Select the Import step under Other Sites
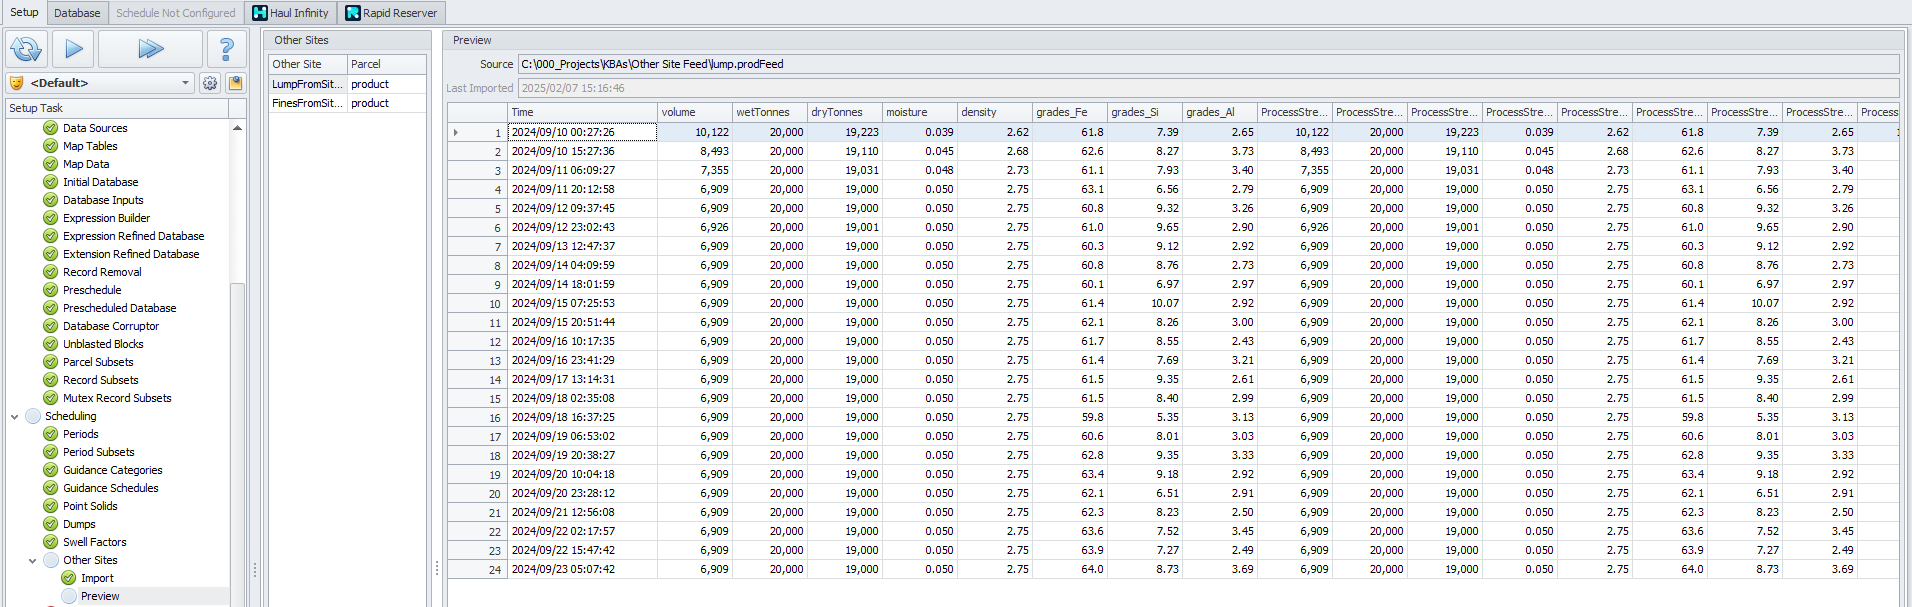This screenshot has height=607, width=1912. click(x=97, y=578)
